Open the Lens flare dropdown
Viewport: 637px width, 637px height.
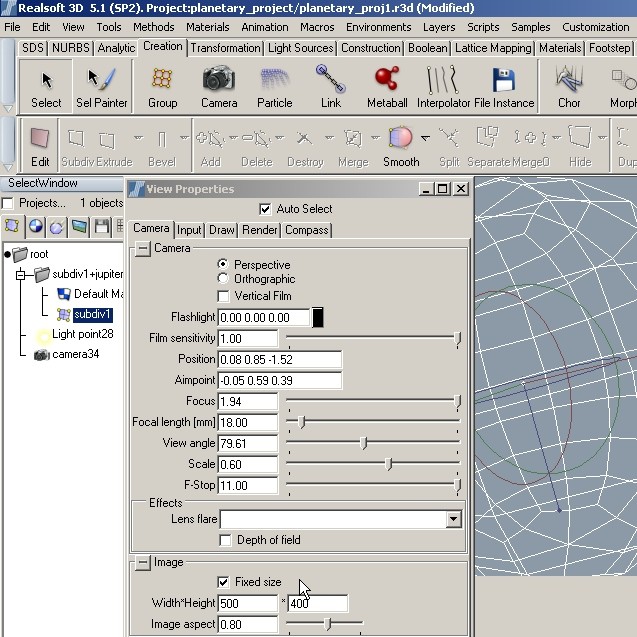pyautogui.click(x=454, y=520)
